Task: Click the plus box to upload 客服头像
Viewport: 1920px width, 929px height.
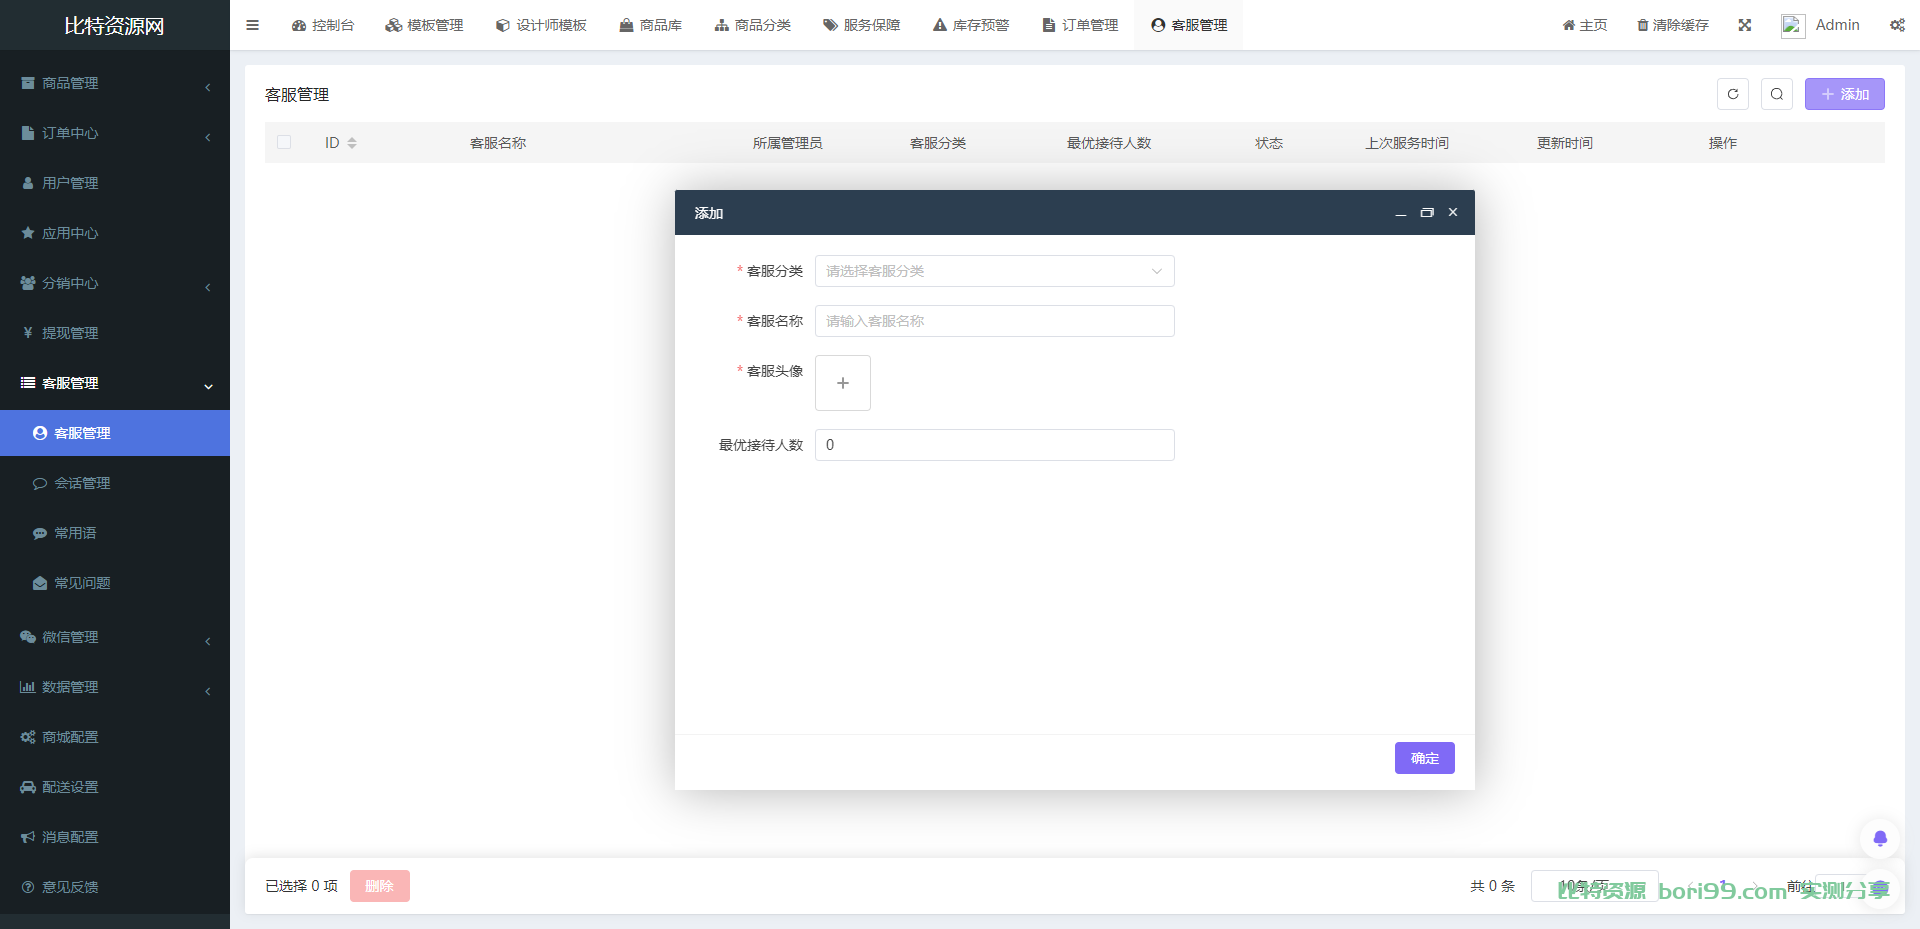Action: click(843, 383)
